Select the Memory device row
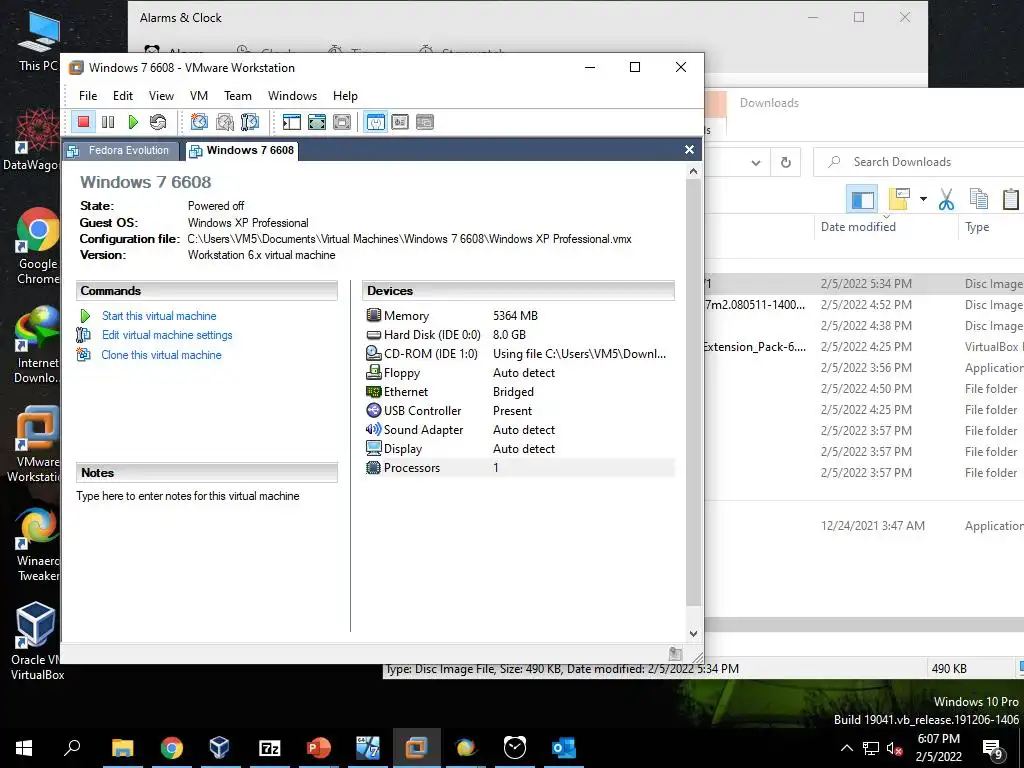1024x768 pixels. 519,316
